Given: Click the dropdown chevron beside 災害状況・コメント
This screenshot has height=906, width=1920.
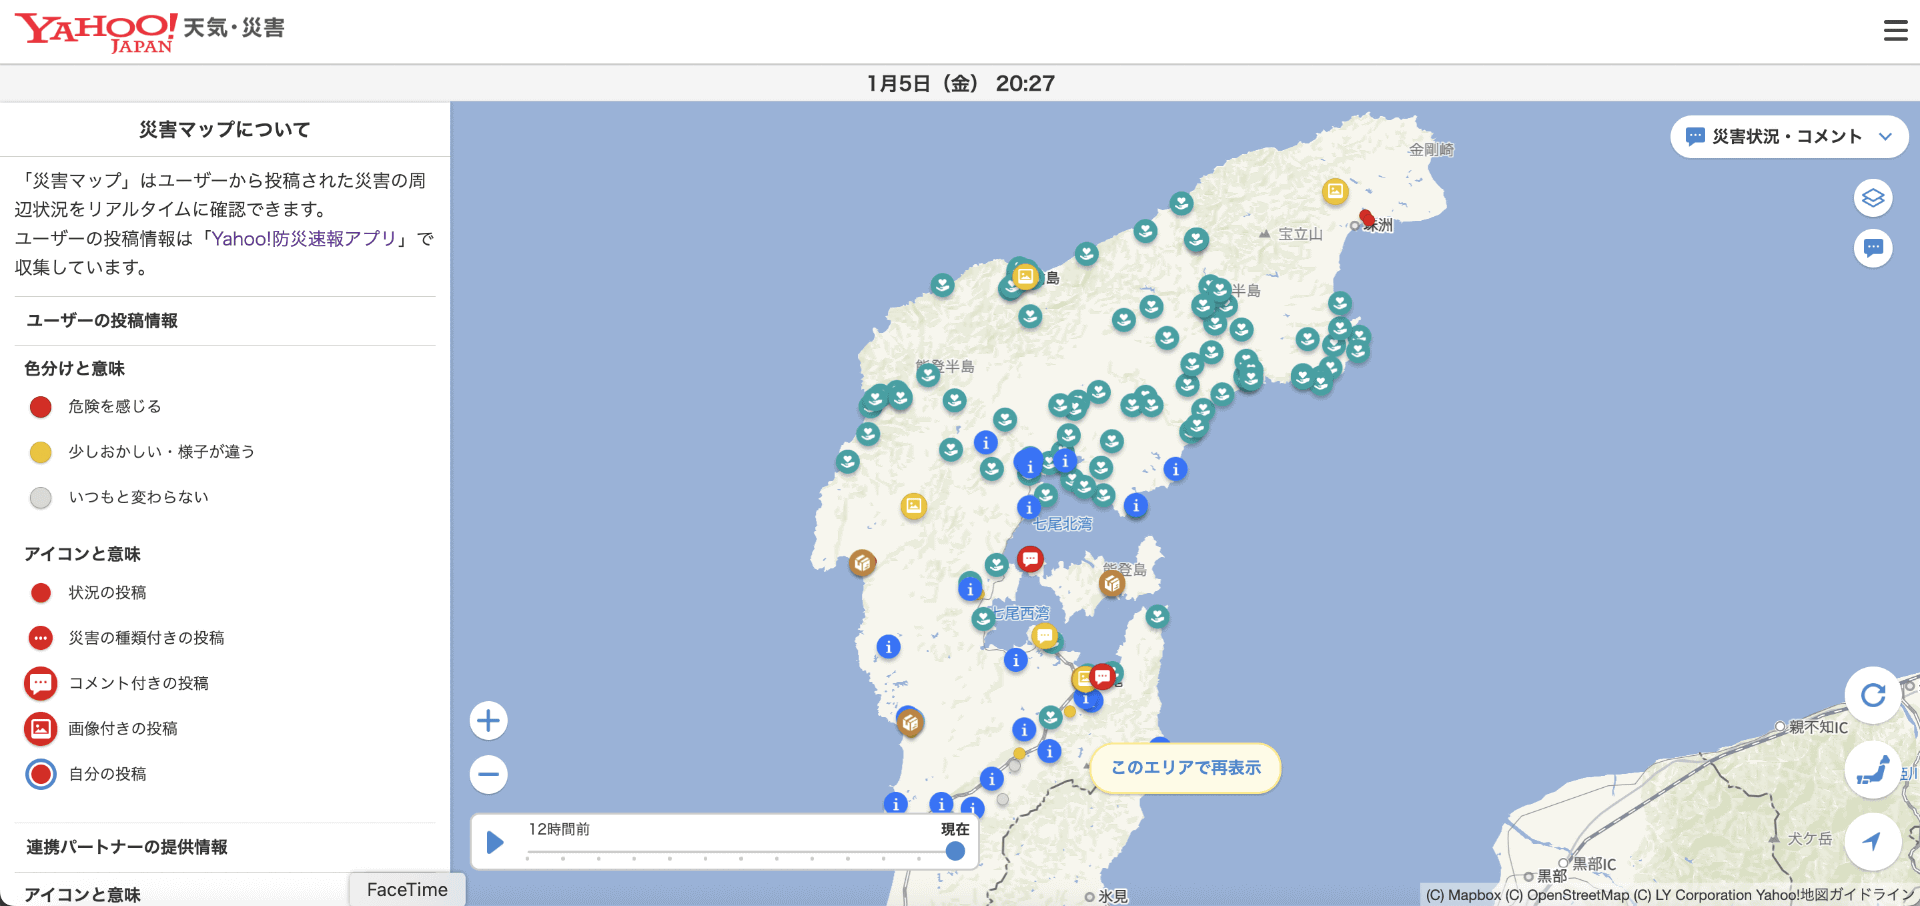Looking at the screenshot, I should click(1885, 137).
